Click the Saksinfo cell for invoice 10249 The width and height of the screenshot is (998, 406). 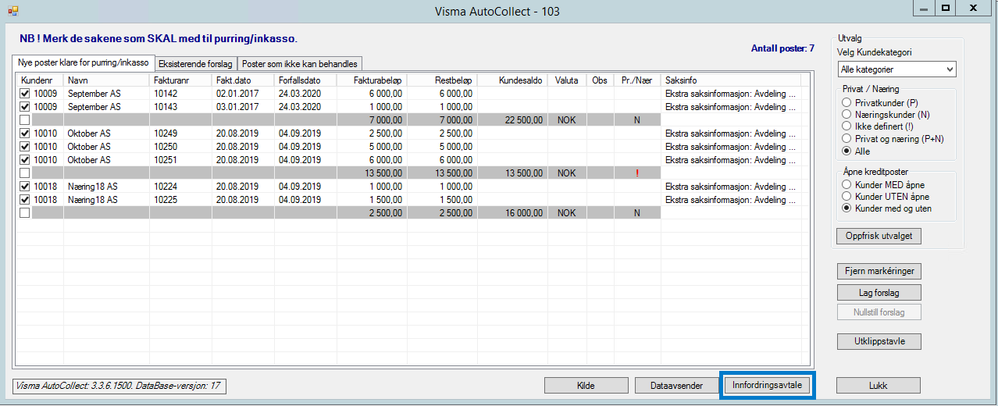tap(730, 134)
